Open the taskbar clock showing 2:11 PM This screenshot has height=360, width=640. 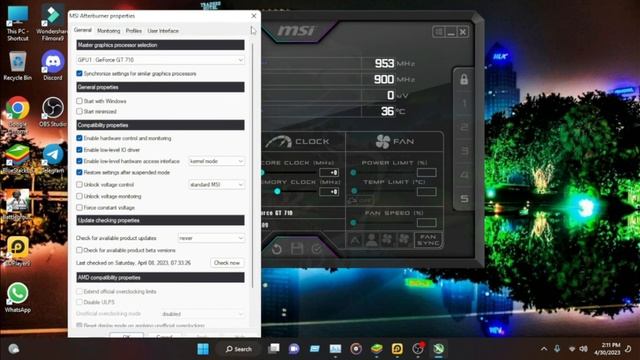pyautogui.click(x=607, y=349)
